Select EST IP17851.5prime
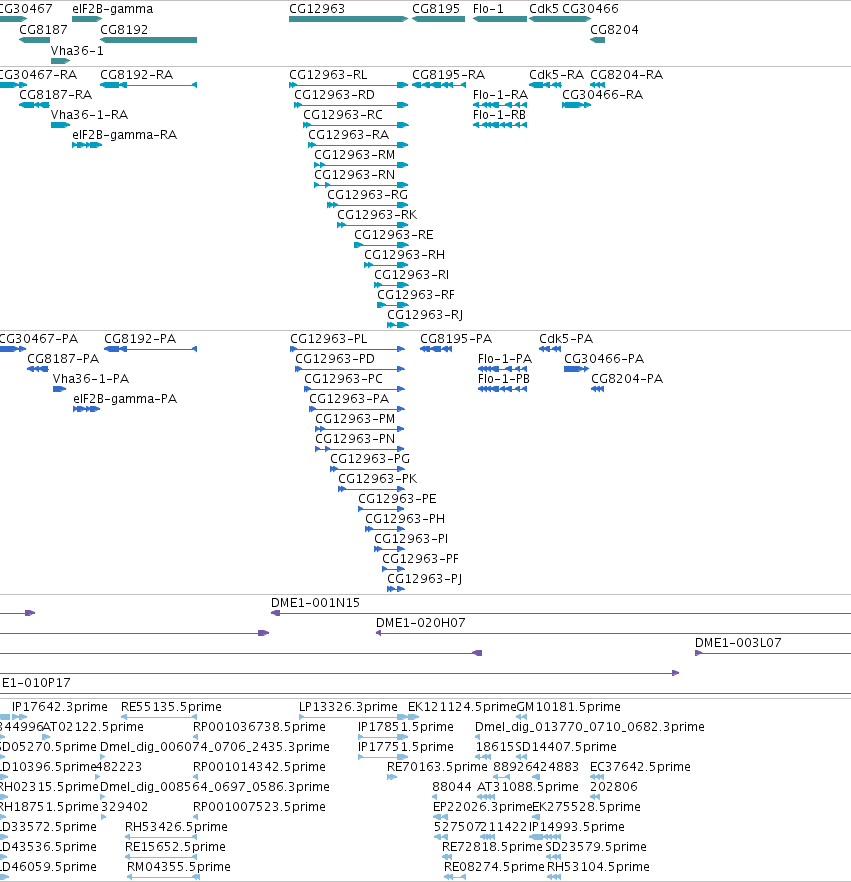This screenshot has width=851, height=882. pyautogui.click(x=406, y=727)
